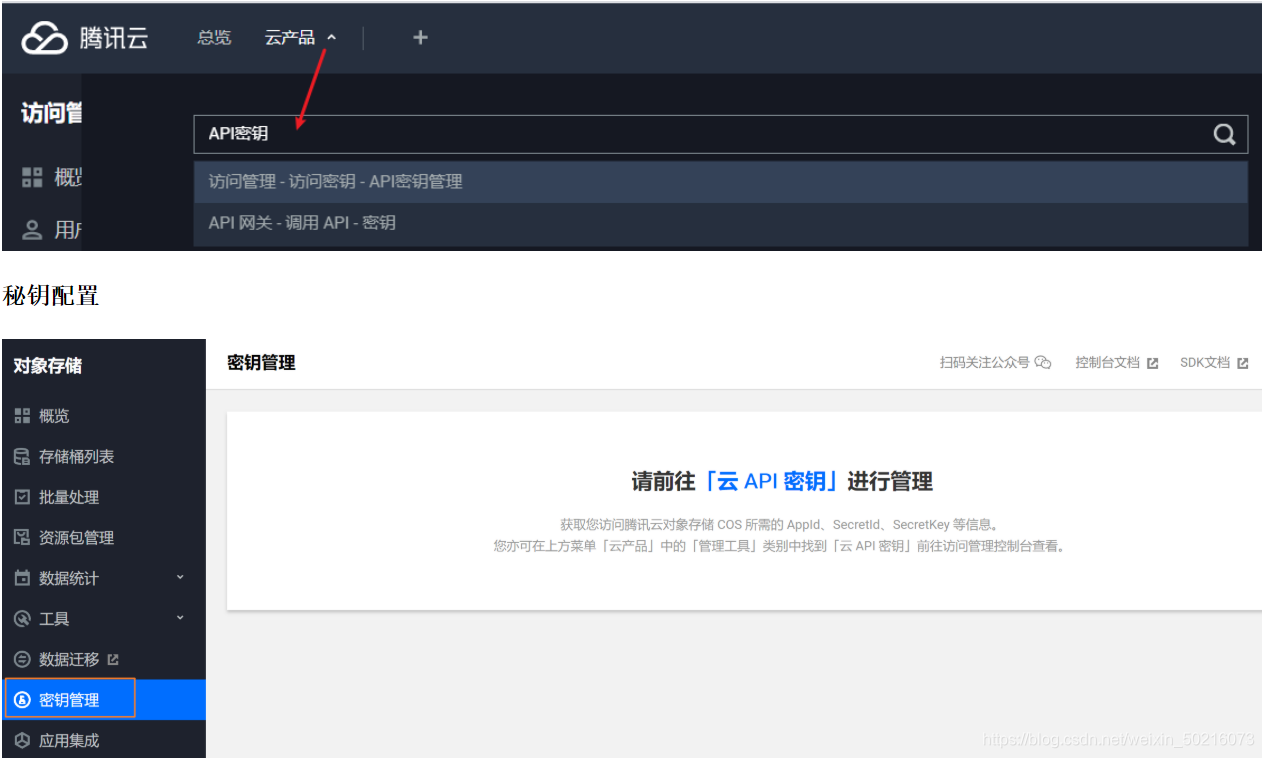
Task: Click the key icon beside 密钥管理
Action: (22, 700)
